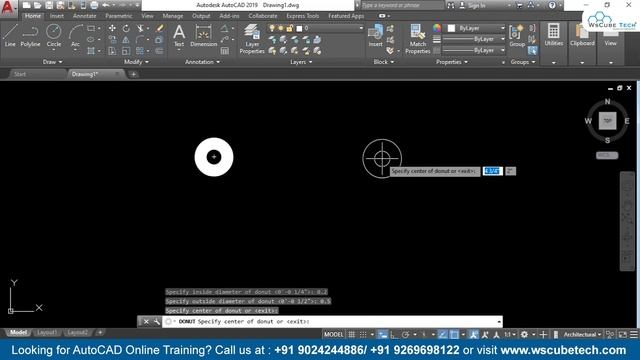Screen dimensions: 640x360
Task: Select the Line tool
Action: pos(10,36)
